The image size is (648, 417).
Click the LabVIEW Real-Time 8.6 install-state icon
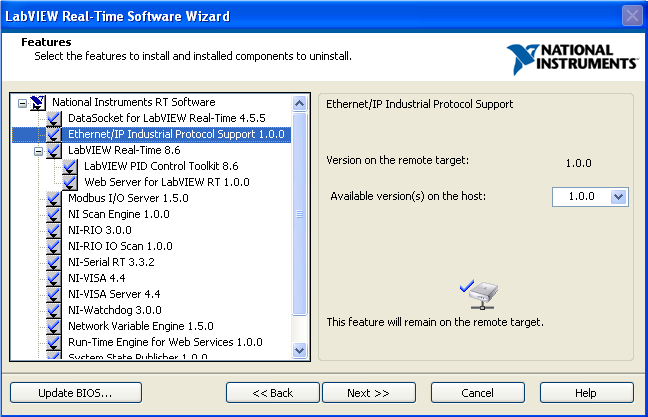[x=54, y=150]
